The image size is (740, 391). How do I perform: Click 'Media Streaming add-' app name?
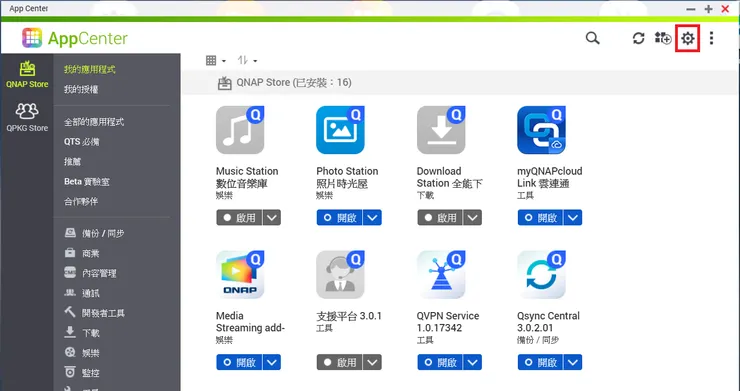point(250,322)
